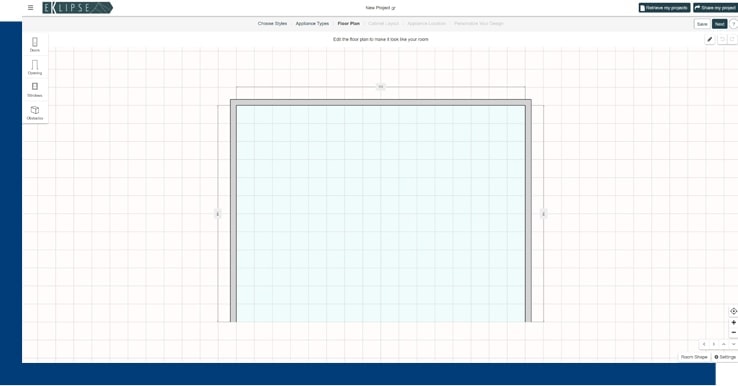Pan the canvas left with arrow
738x386 pixels.
pos(704,344)
